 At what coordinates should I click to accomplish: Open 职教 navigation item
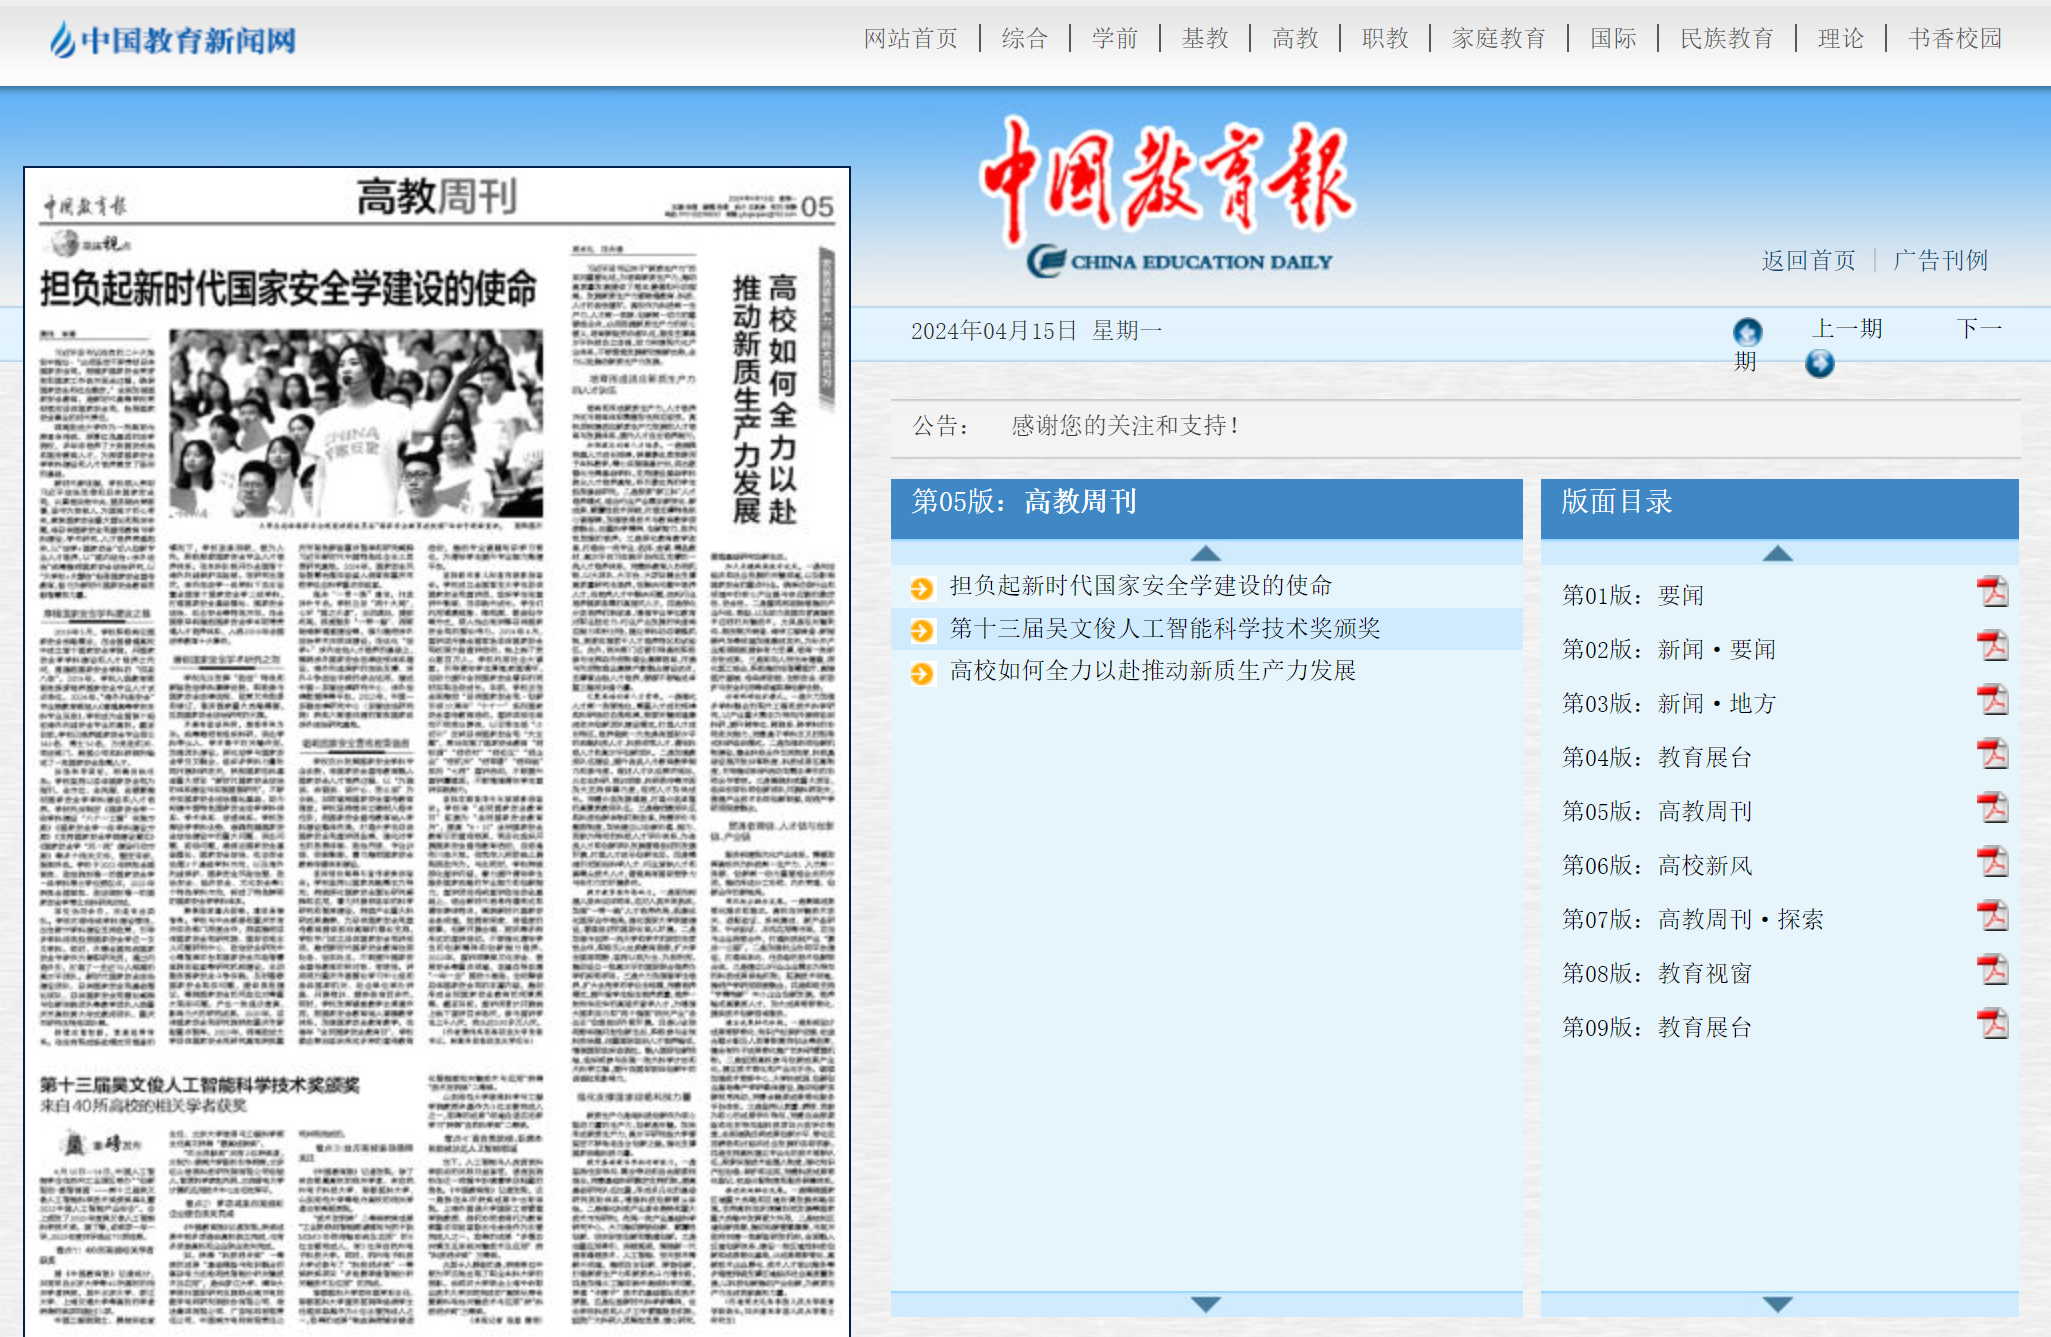click(1385, 39)
